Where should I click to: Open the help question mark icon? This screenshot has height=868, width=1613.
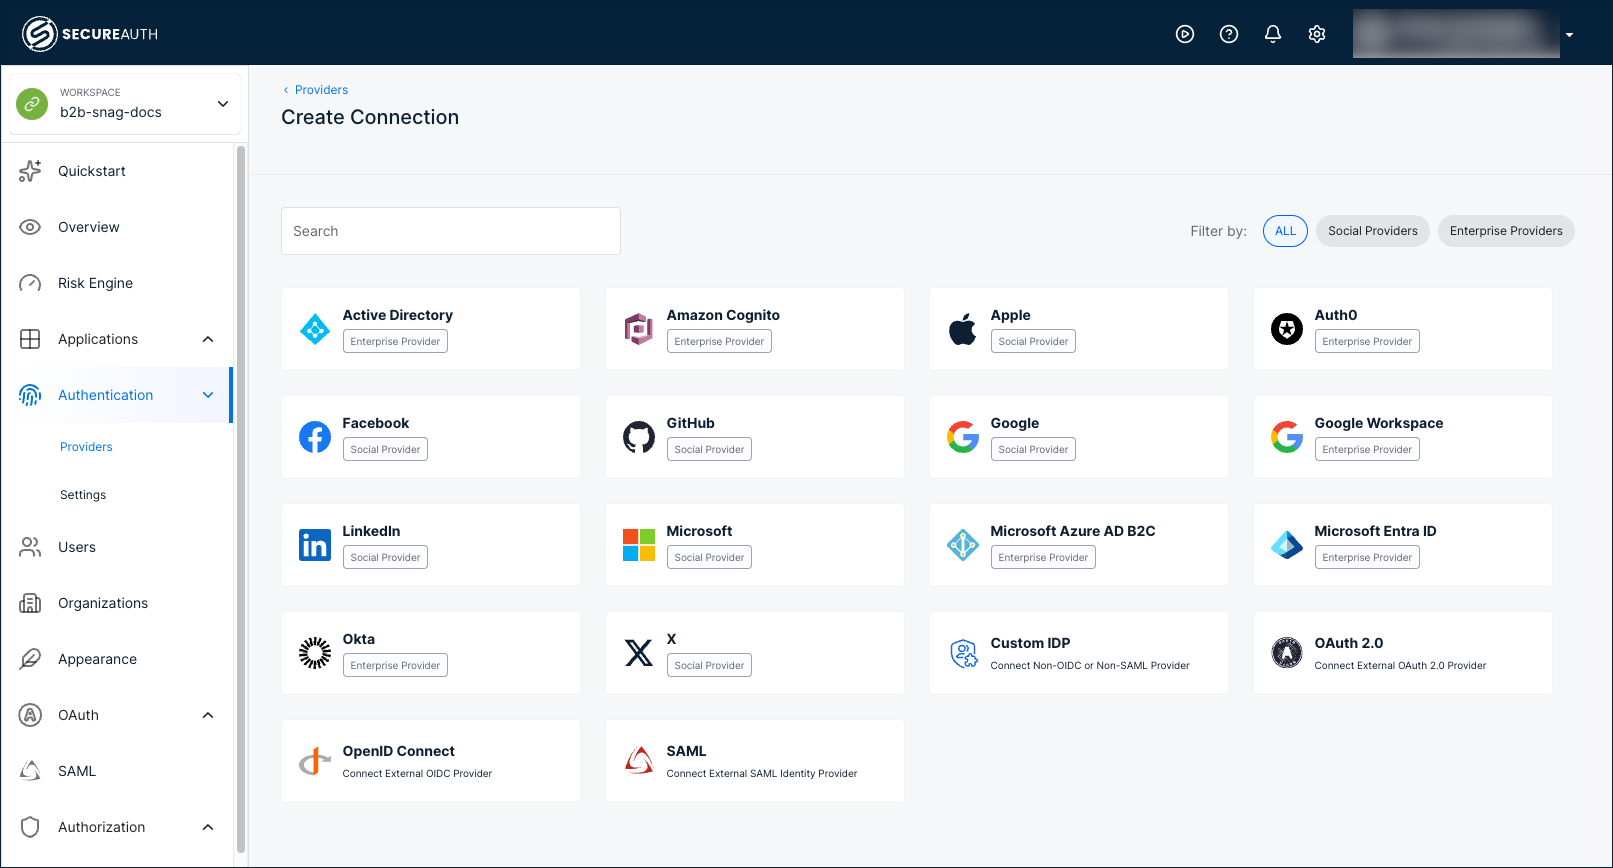pyautogui.click(x=1229, y=34)
